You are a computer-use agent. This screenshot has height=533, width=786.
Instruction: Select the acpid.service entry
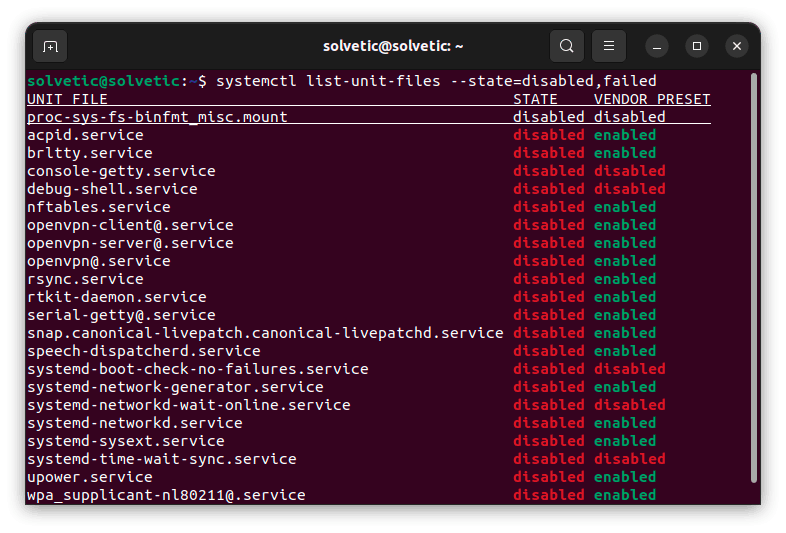(85, 135)
